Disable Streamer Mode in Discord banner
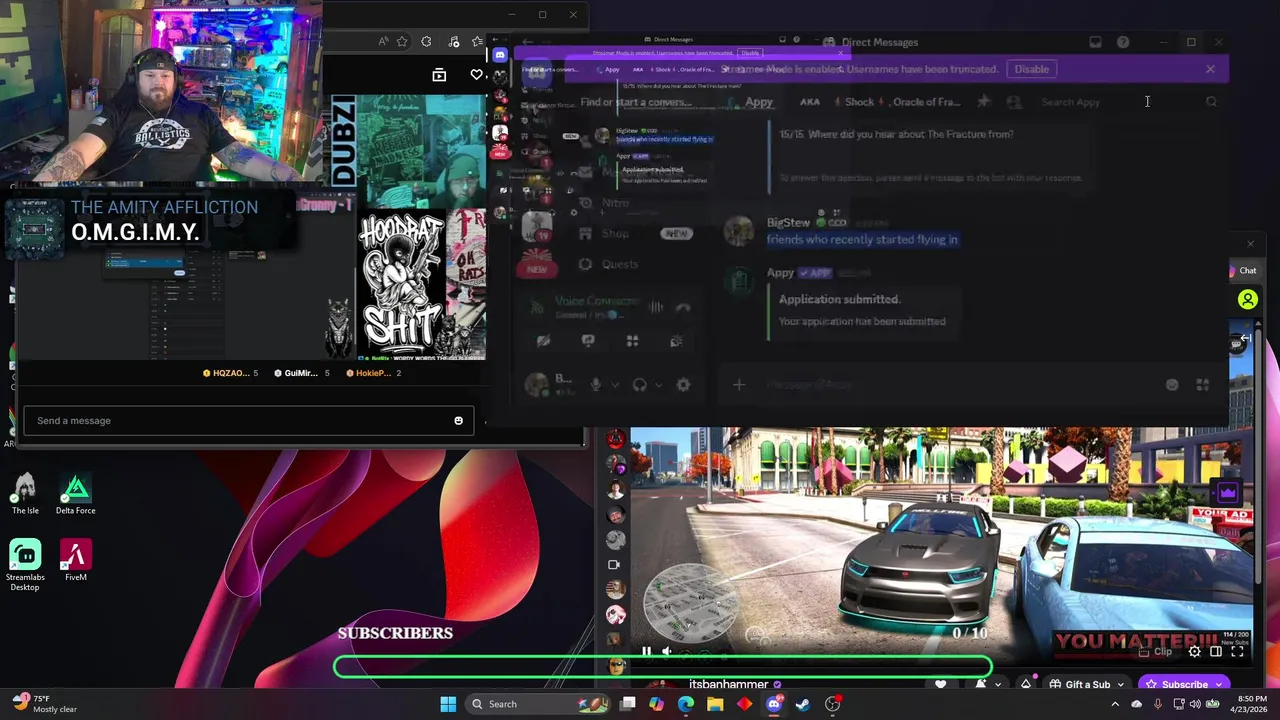The height and width of the screenshot is (720, 1280). pyautogui.click(x=1031, y=69)
